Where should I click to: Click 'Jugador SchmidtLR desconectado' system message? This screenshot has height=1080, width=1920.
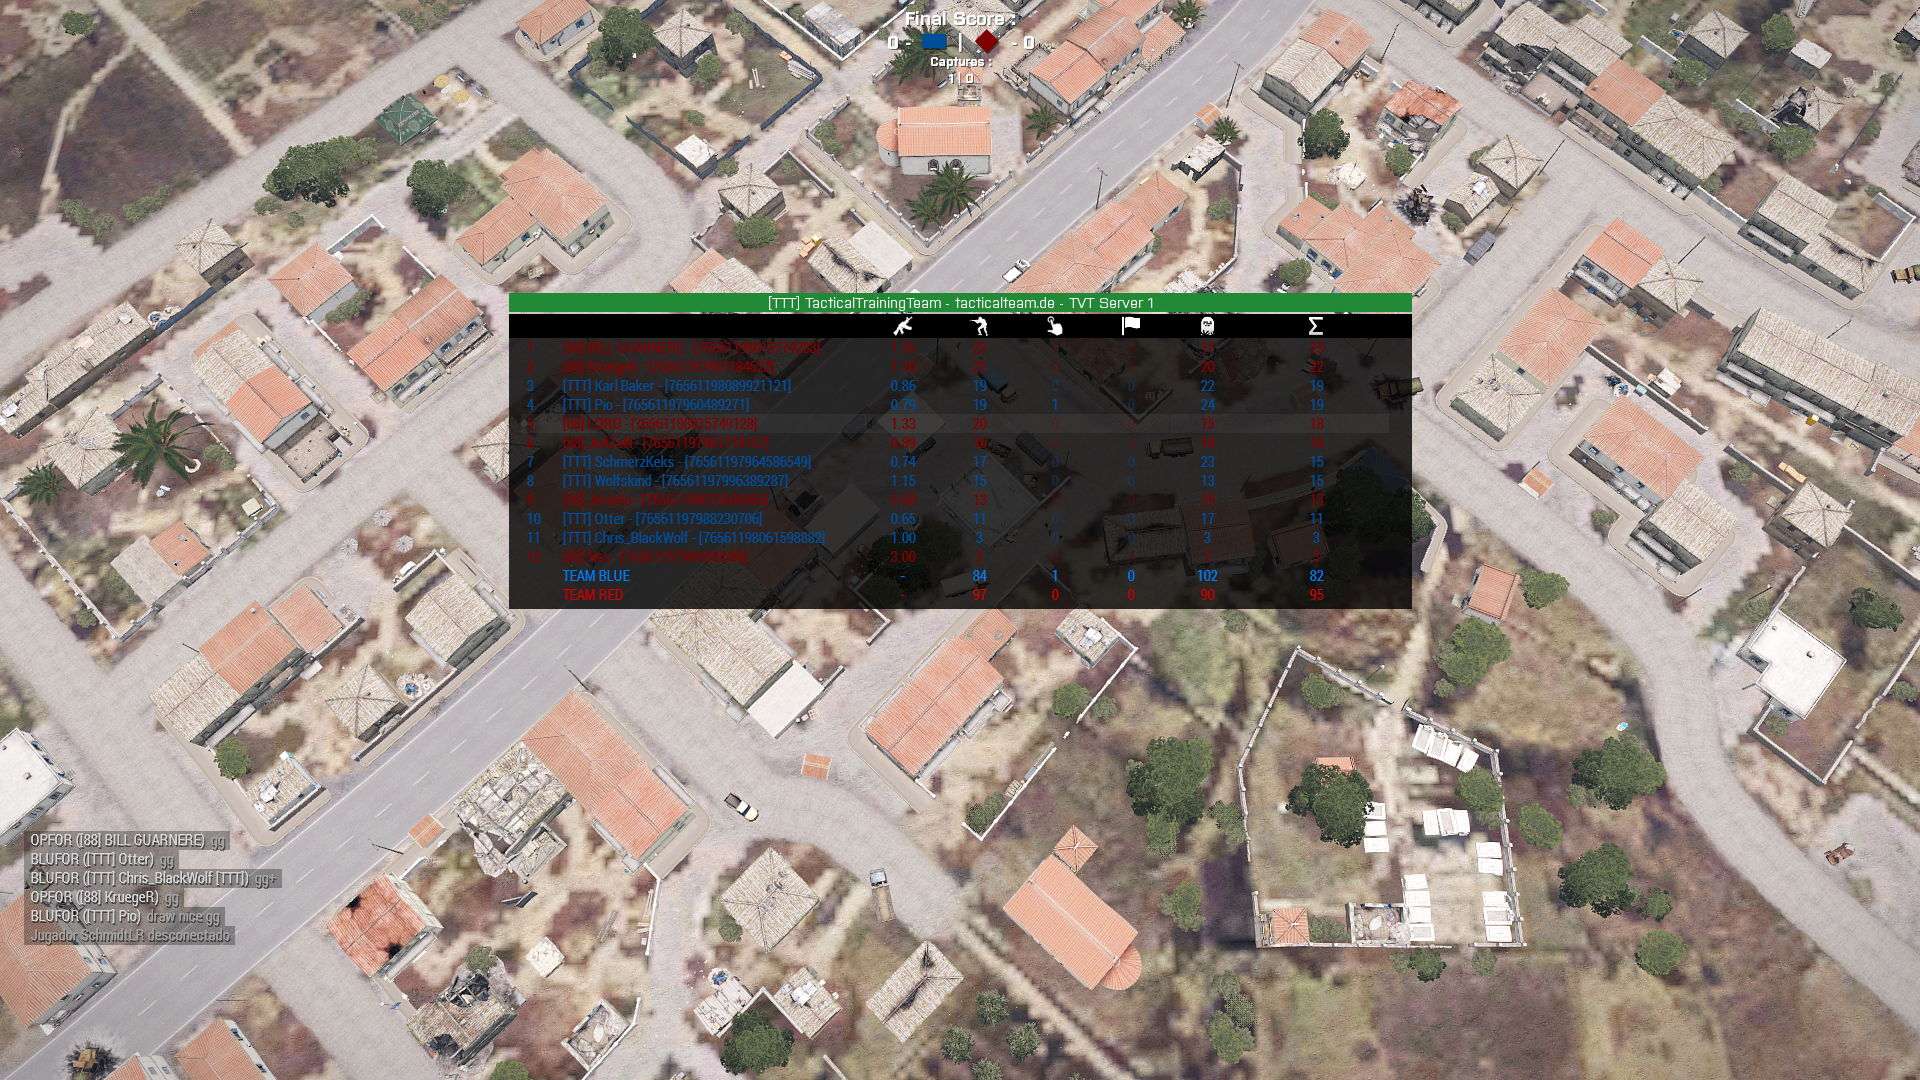[x=130, y=936]
